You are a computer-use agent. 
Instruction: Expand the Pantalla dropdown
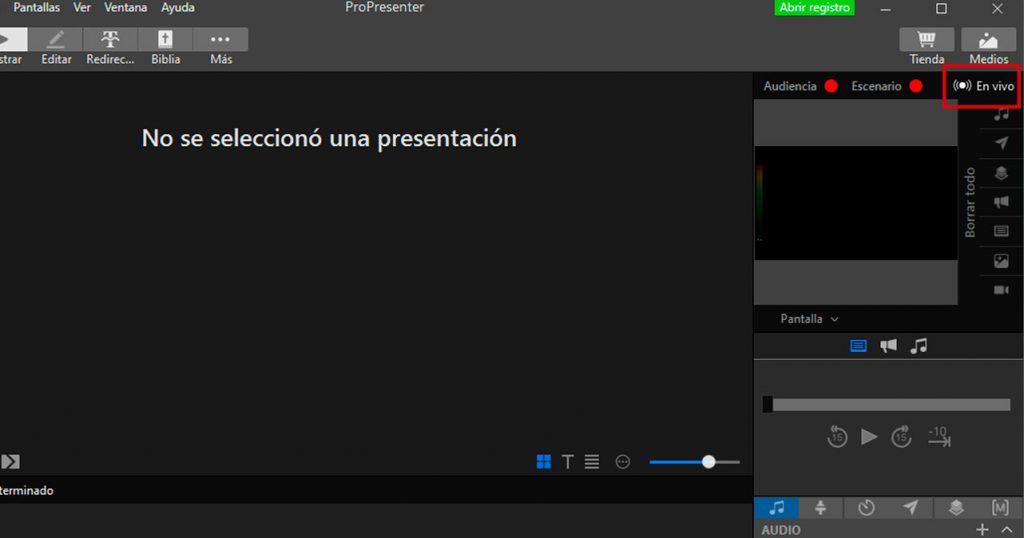pos(809,319)
